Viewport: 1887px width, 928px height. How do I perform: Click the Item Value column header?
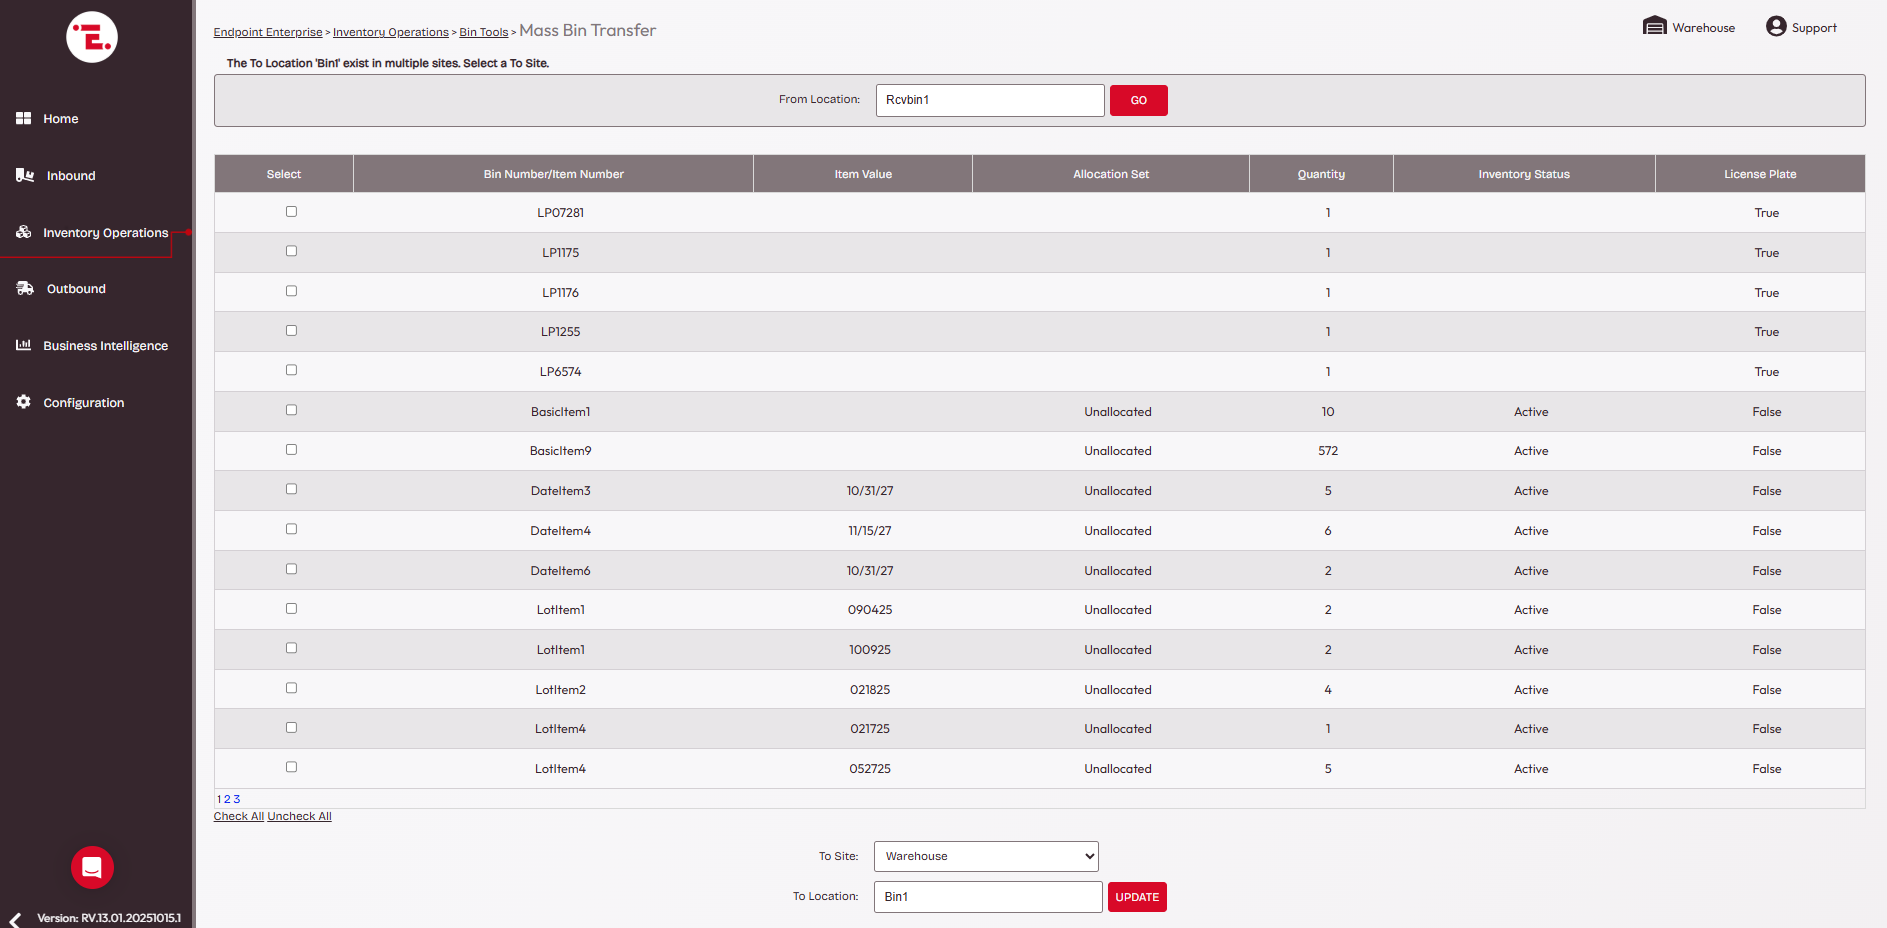point(863,174)
